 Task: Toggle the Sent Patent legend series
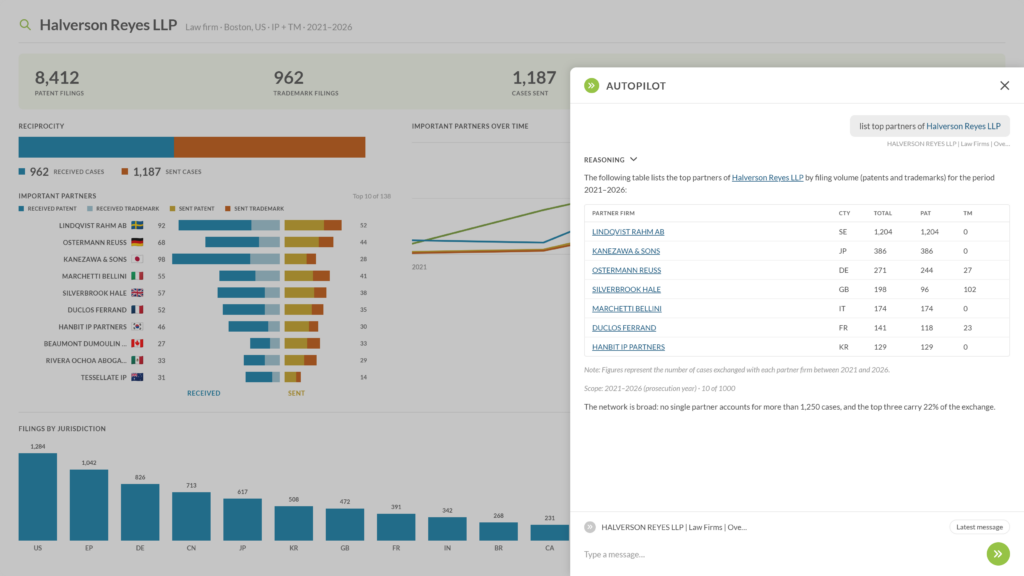point(192,209)
